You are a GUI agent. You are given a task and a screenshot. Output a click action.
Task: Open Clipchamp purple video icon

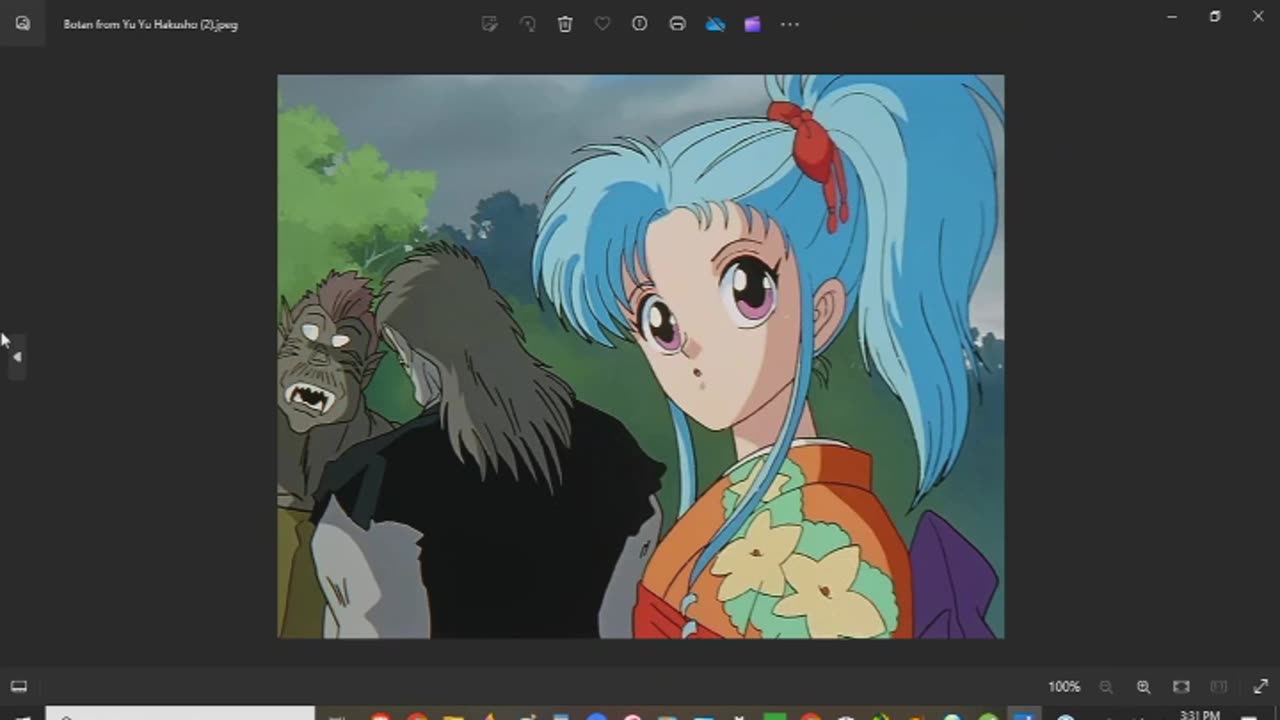pyautogui.click(x=752, y=24)
